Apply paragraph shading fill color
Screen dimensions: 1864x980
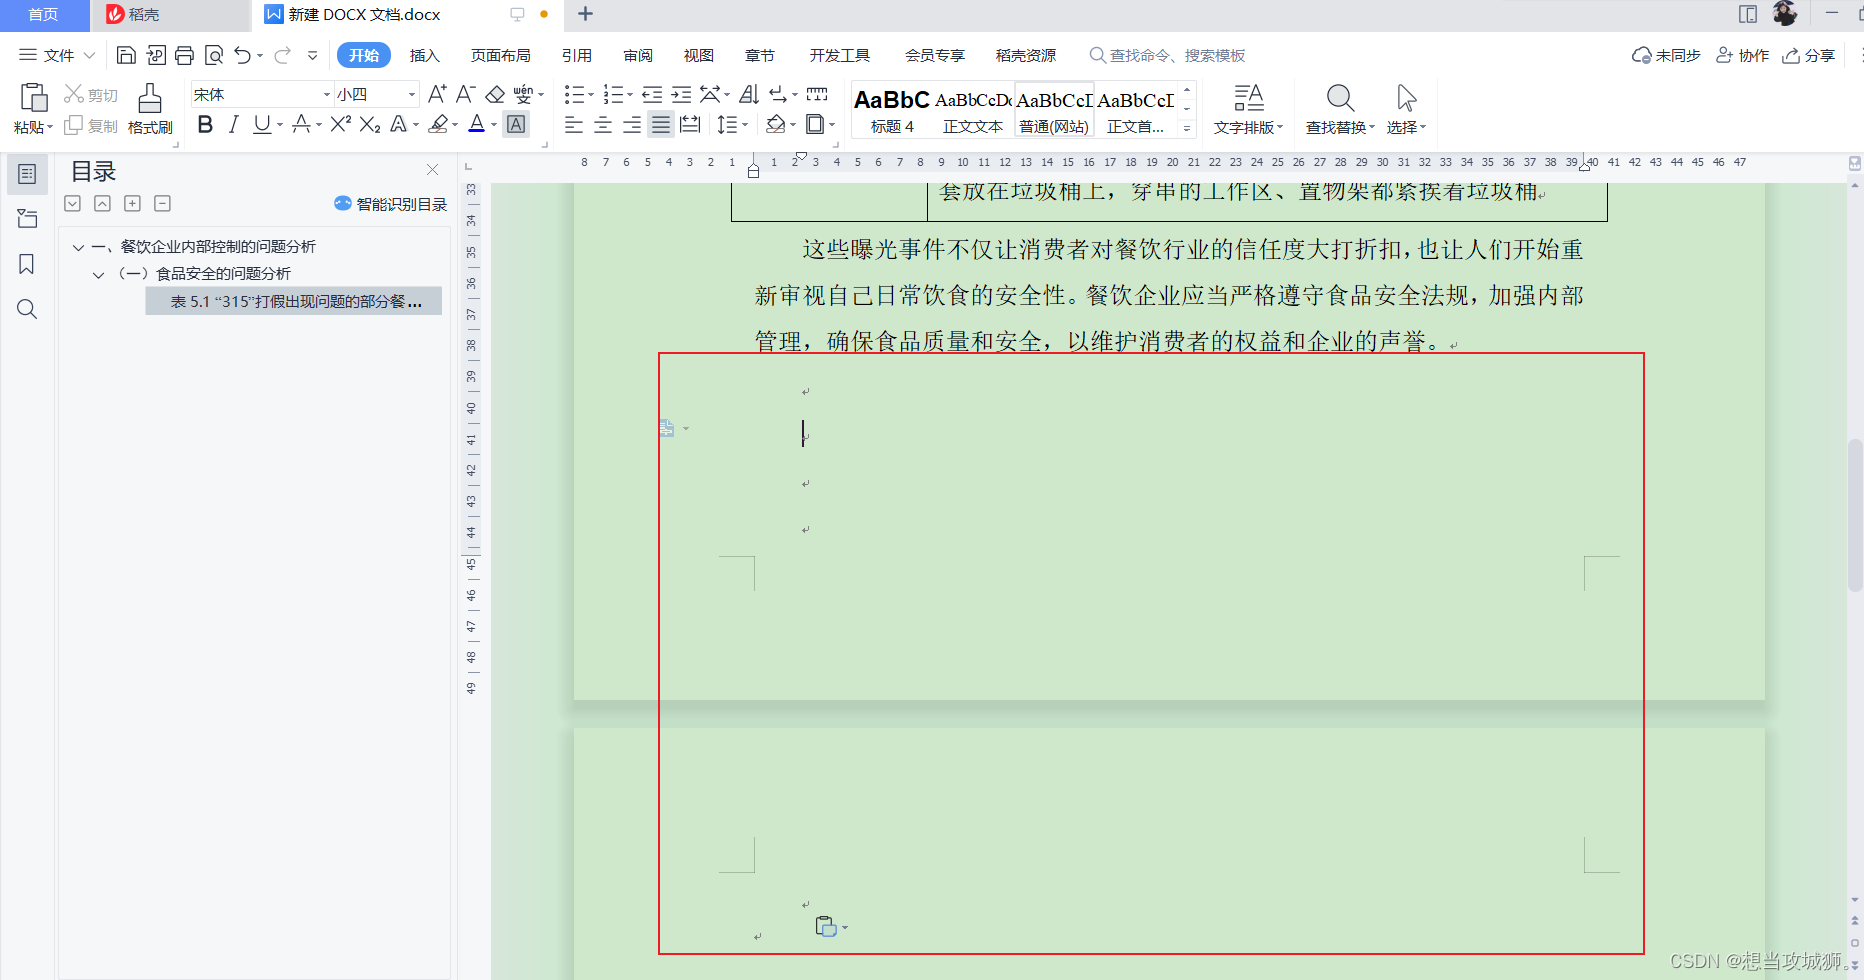pyautogui.click(x=775, y=124)
